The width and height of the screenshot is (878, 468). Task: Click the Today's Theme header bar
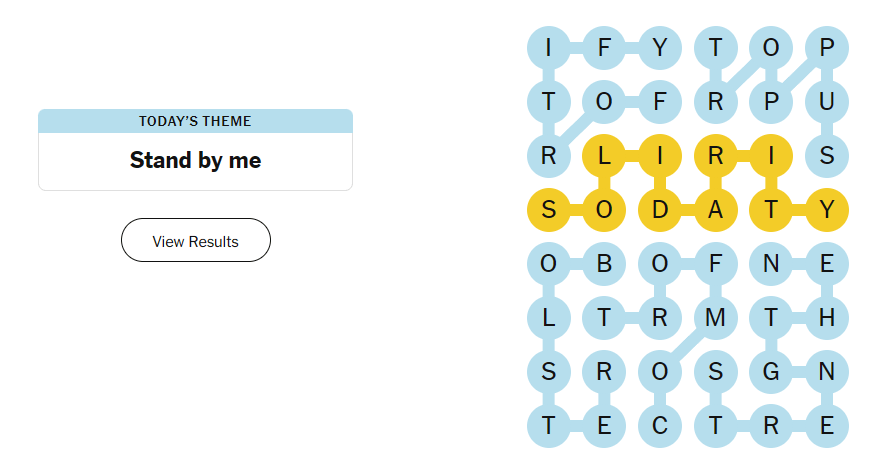pos(195,121)
